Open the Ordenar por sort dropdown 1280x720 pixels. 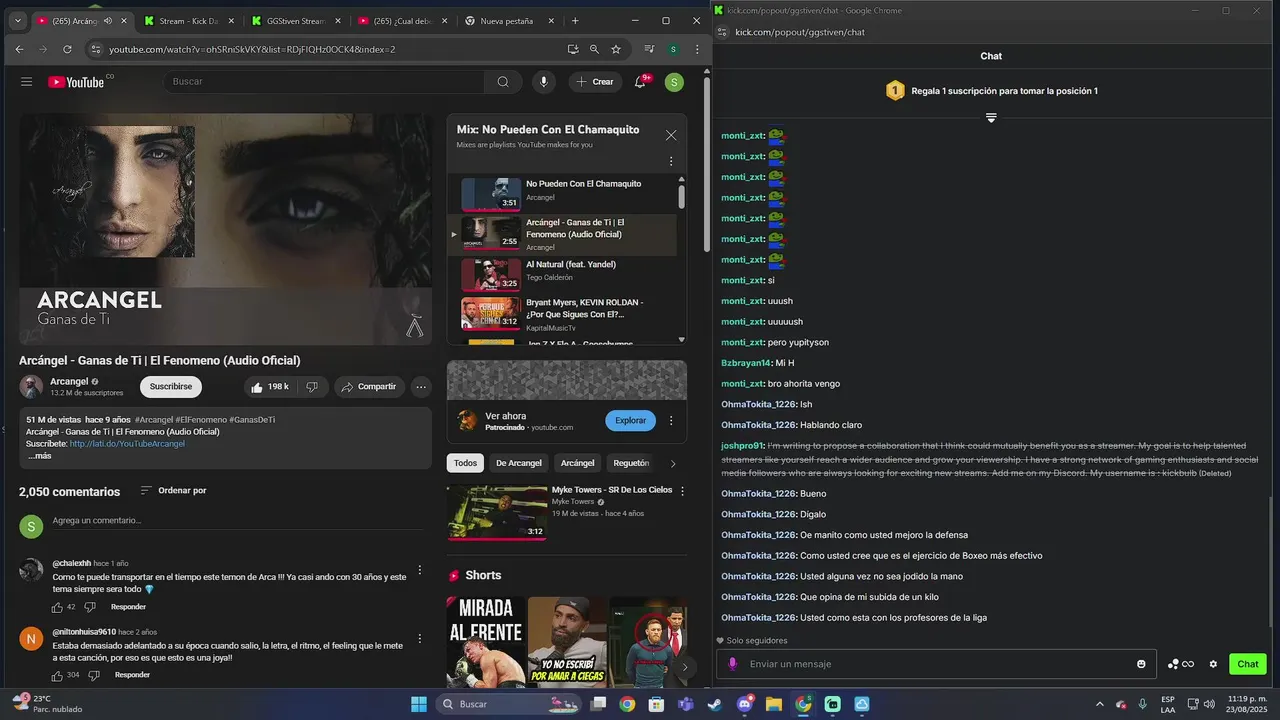click(173, 491)
